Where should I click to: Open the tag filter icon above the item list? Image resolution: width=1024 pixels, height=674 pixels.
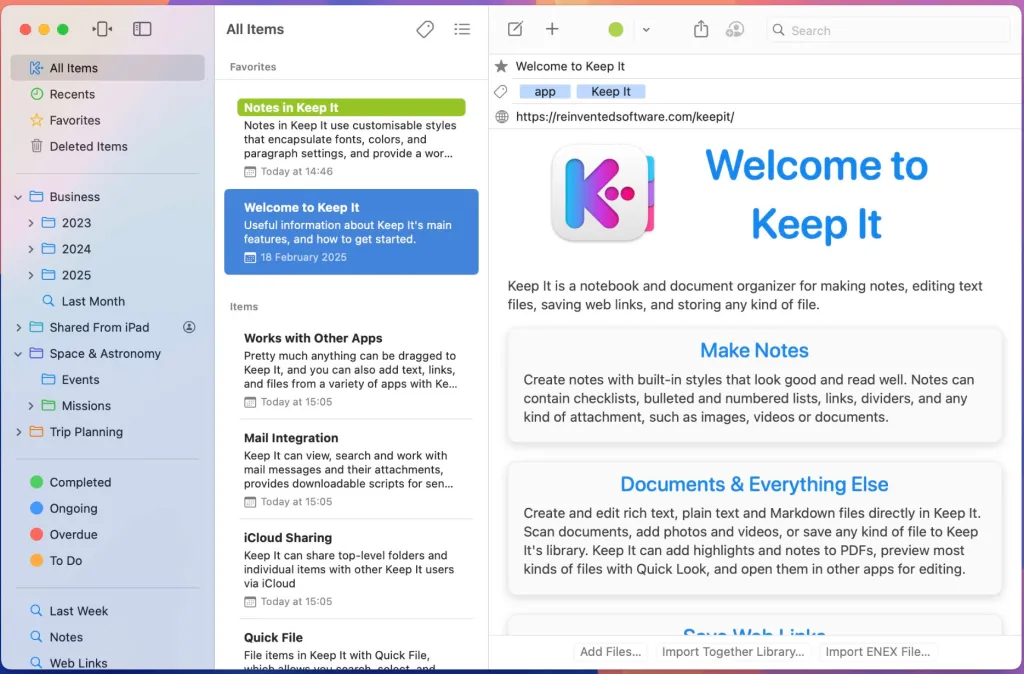(x=424, y=29)
